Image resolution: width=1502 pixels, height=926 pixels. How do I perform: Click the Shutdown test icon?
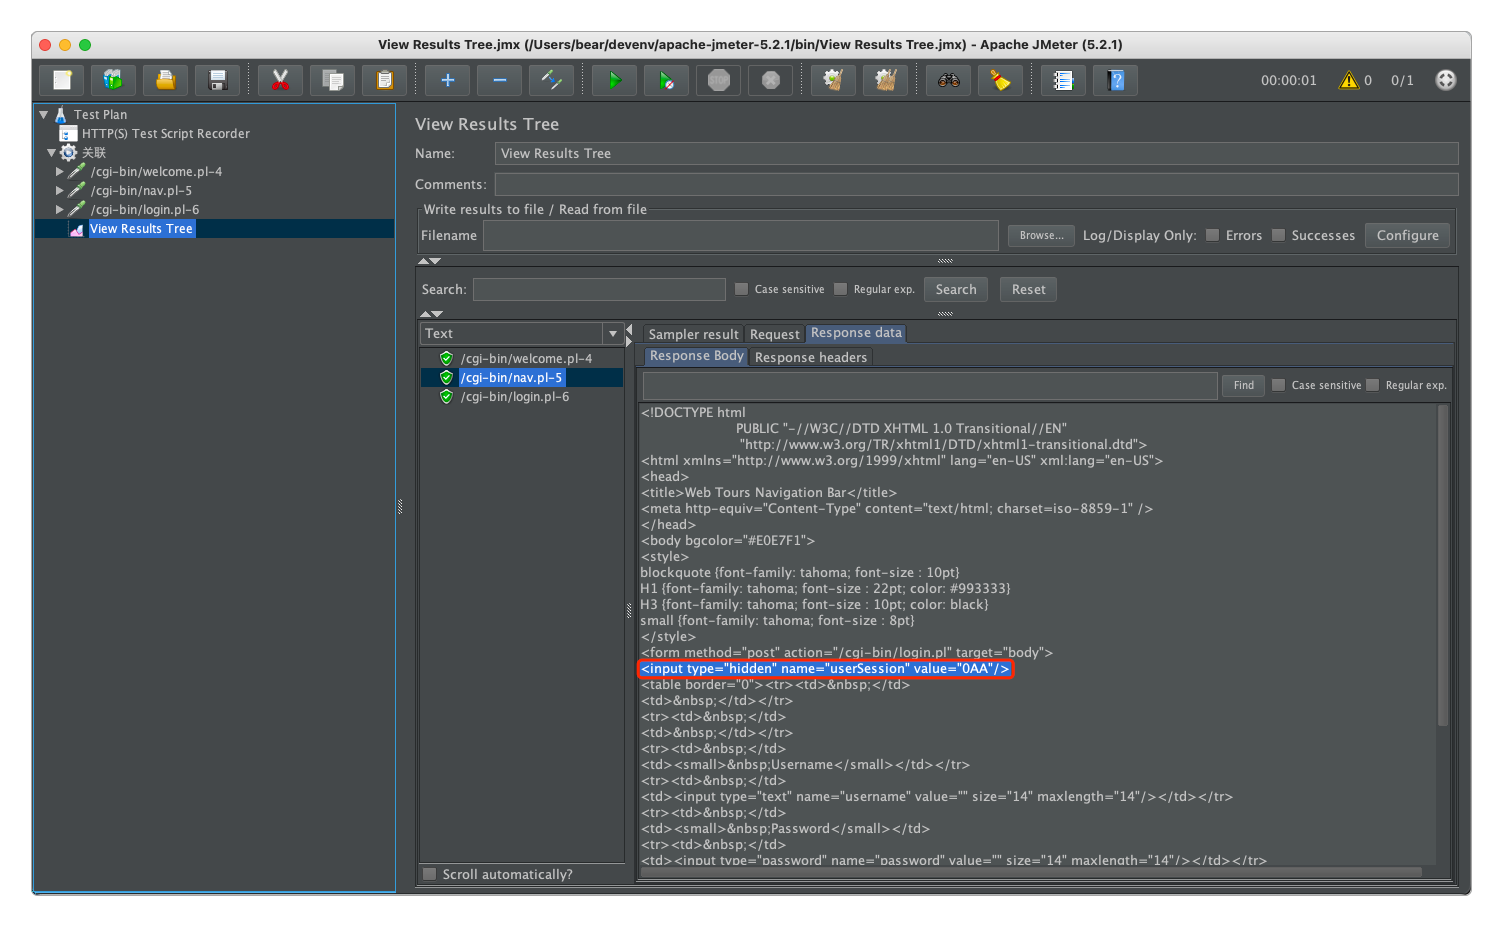point(770,80)
